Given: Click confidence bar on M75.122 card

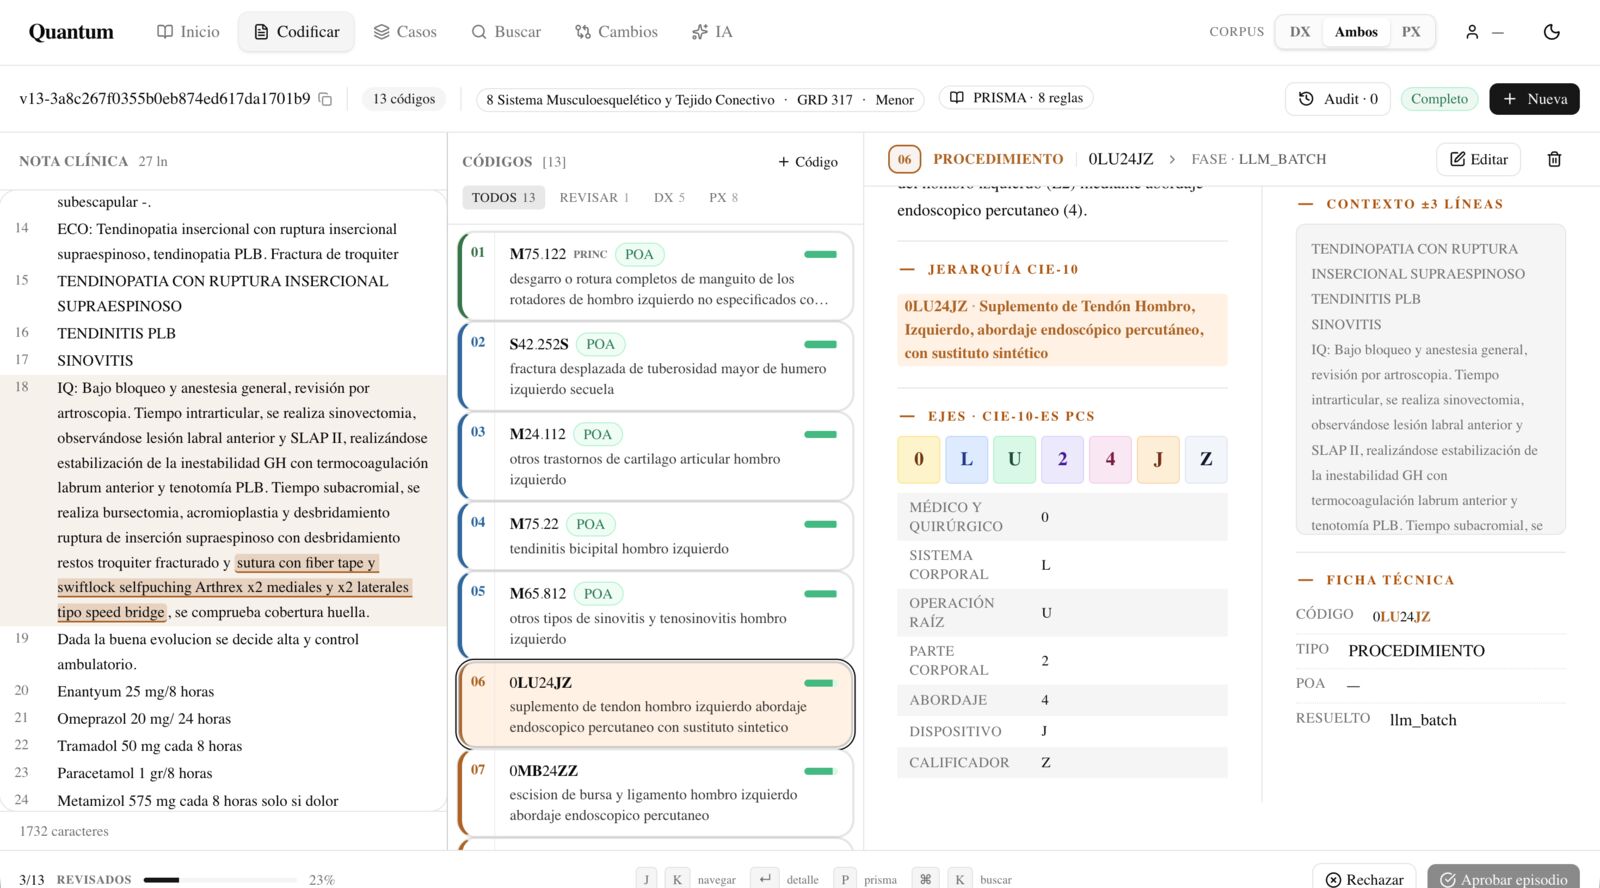Looking at the screenshot, I should [x=820, y=255].
